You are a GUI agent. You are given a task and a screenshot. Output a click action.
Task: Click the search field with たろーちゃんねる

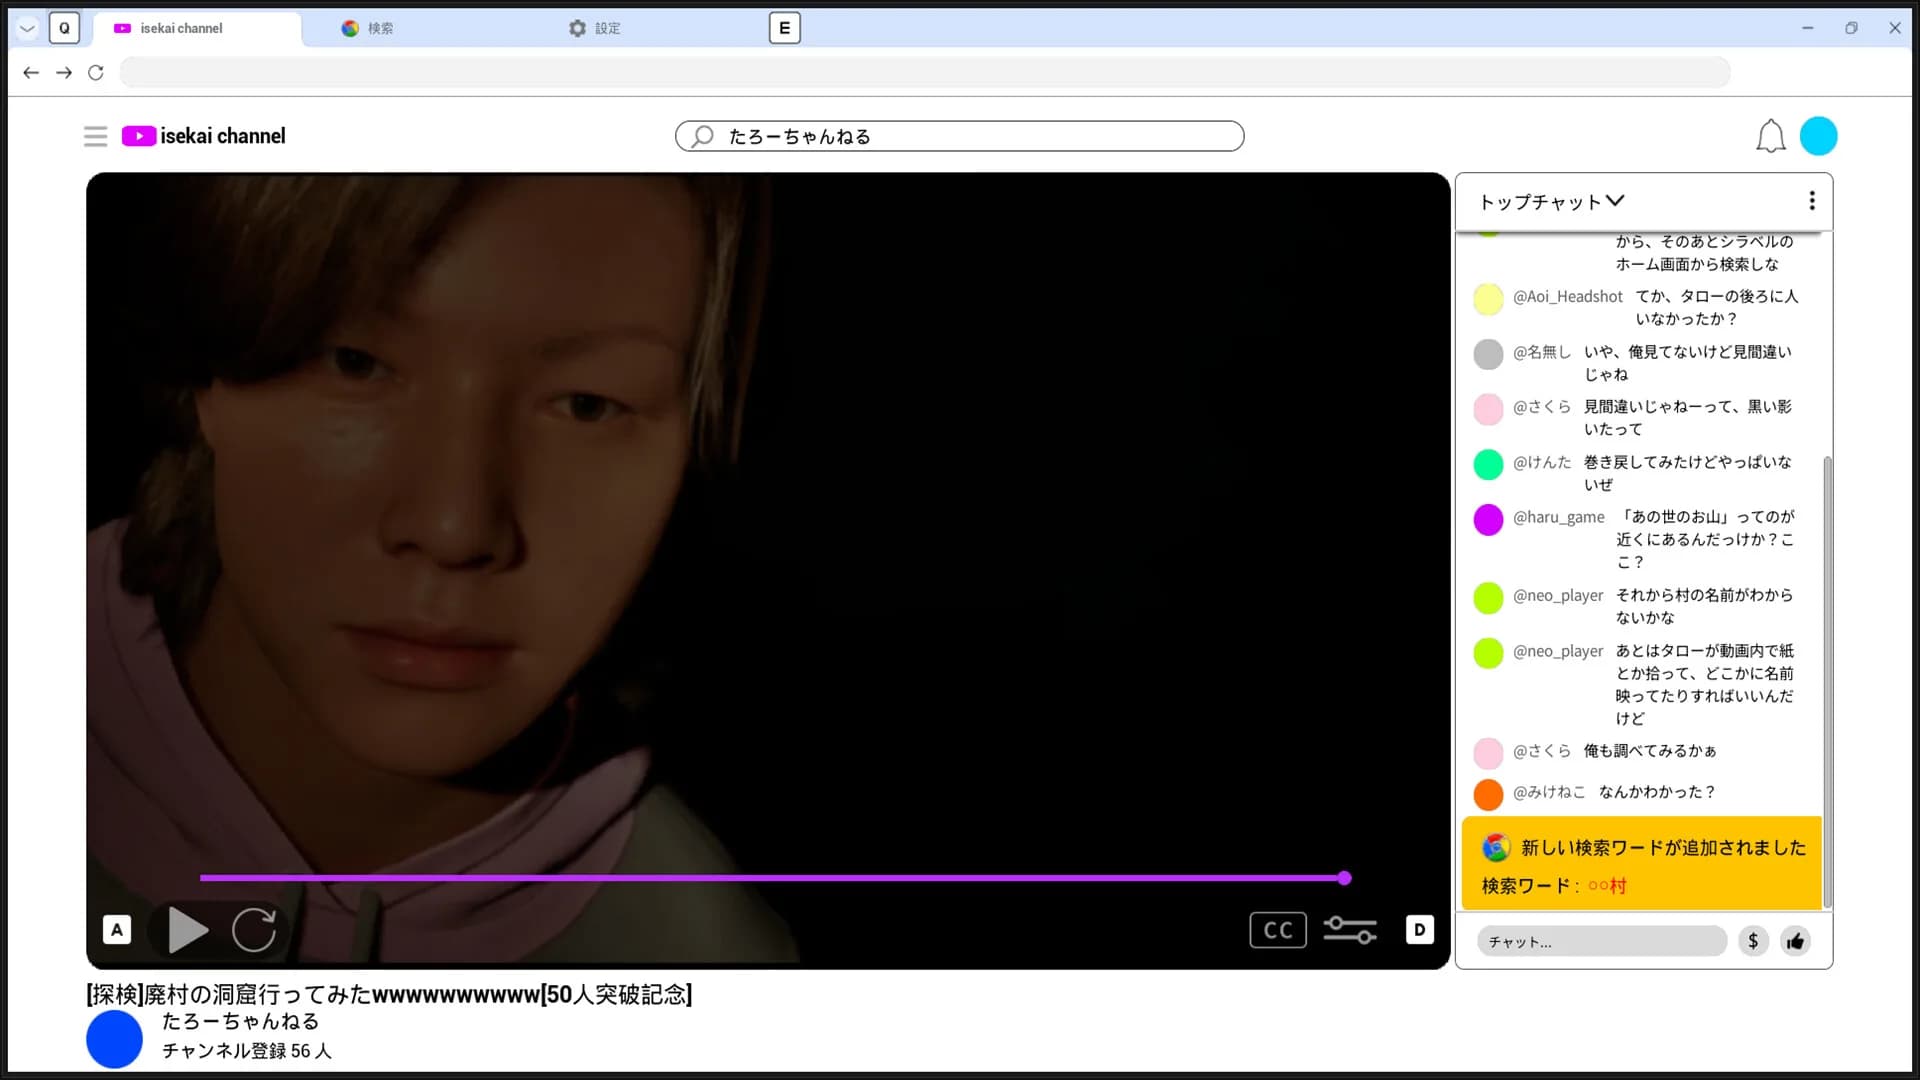point(959,136)
